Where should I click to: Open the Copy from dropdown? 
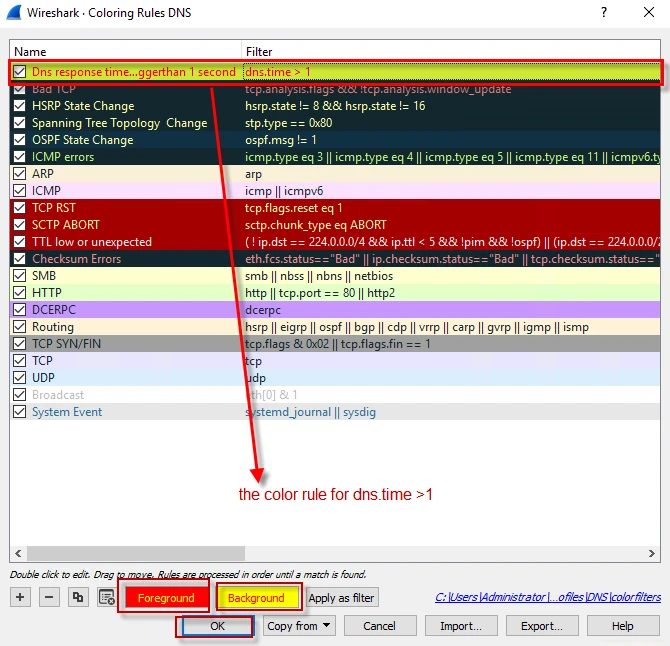[299, 626]
